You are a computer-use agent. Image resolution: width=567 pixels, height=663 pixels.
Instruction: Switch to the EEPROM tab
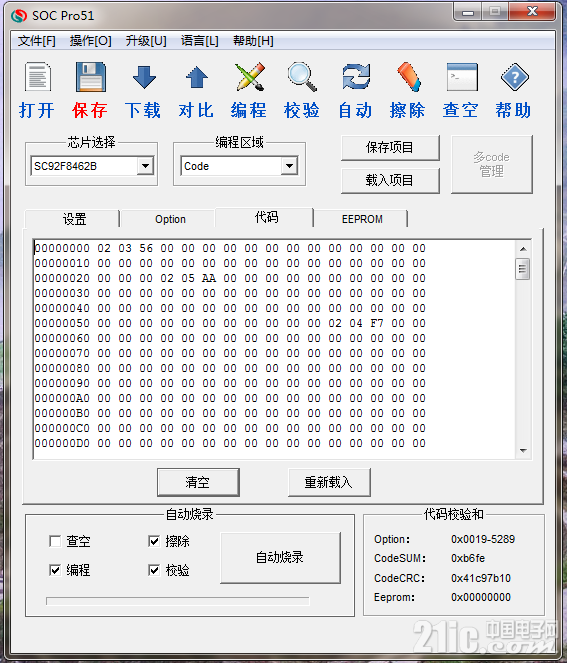click(x=362, y=219)
